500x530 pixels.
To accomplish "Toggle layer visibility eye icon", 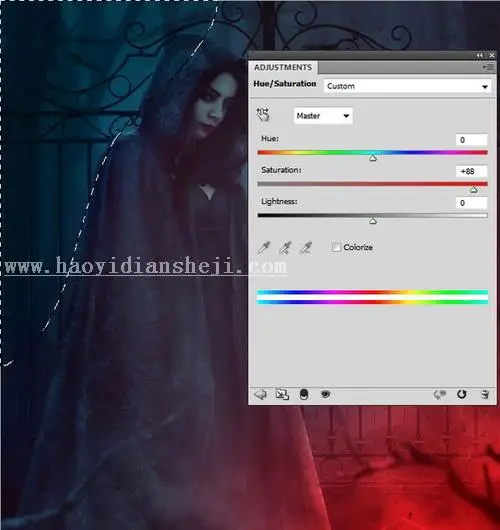I will pyautogui.click(x=325, y=394).
